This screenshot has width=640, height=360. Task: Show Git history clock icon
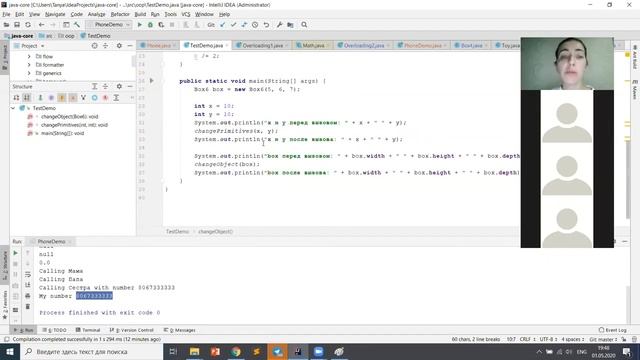(x=255, y=25)
